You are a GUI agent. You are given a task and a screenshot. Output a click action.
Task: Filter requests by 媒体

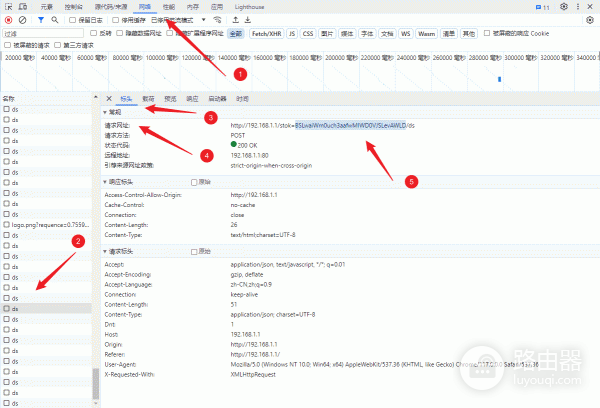[347, 34]
